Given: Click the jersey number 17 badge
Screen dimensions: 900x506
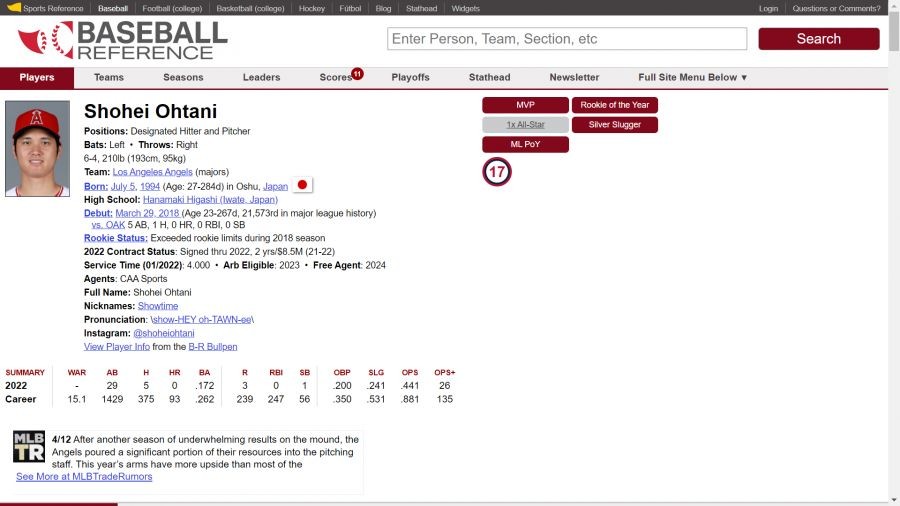Looking at the screenshot, I should (x=497, y=172).
